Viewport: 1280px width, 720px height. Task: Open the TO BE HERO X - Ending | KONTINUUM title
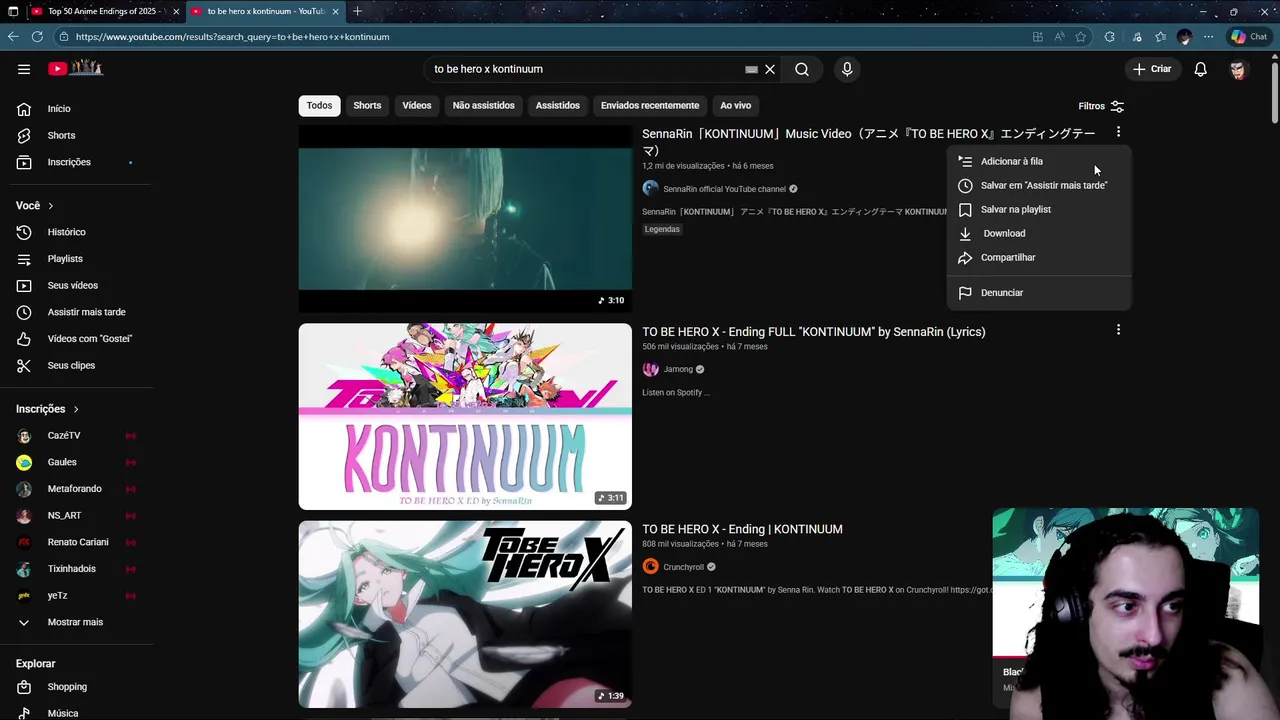point(742,529)
